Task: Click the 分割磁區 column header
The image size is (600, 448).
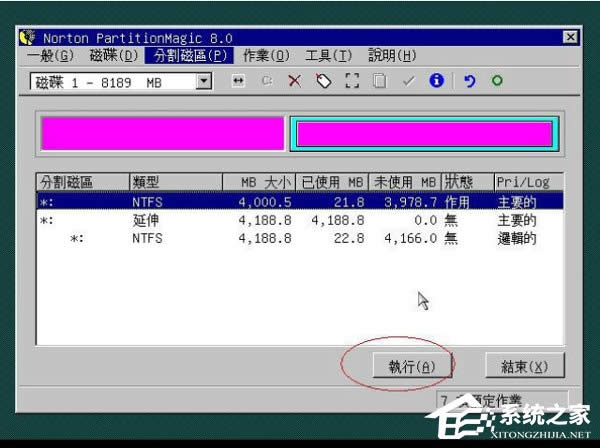Action: 83,182
